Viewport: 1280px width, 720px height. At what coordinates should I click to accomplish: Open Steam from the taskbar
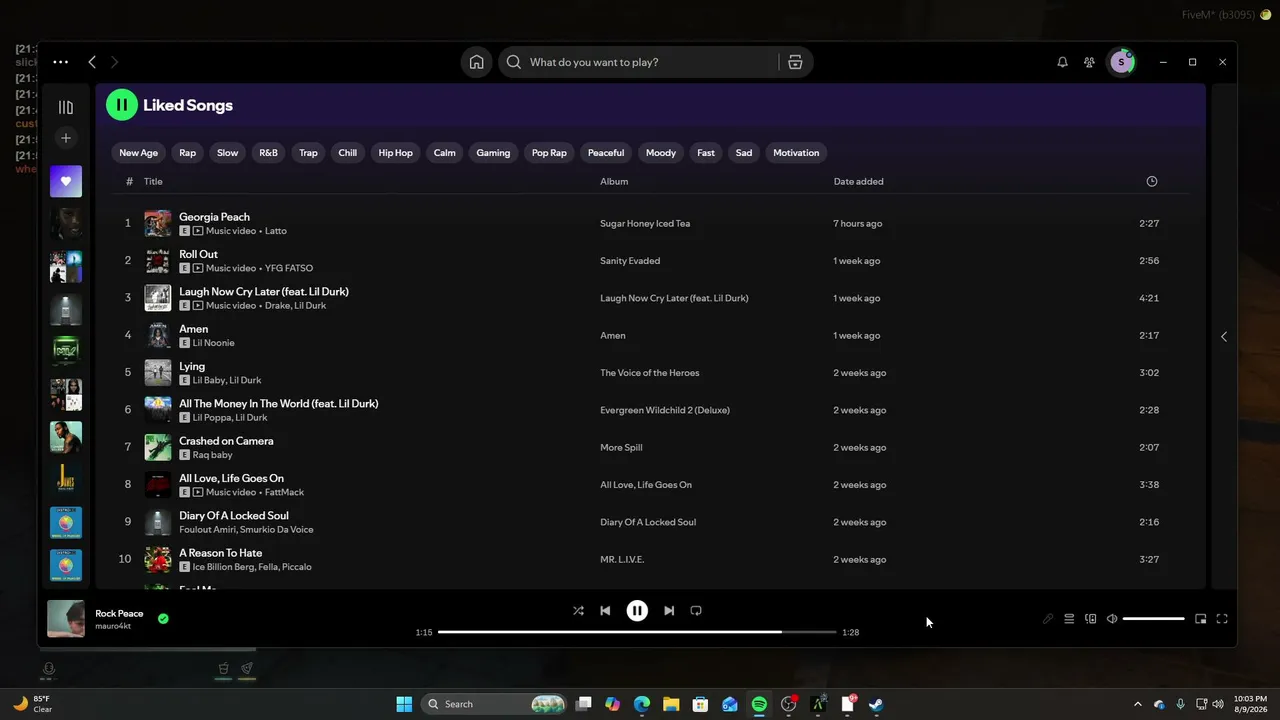[876, 704]
